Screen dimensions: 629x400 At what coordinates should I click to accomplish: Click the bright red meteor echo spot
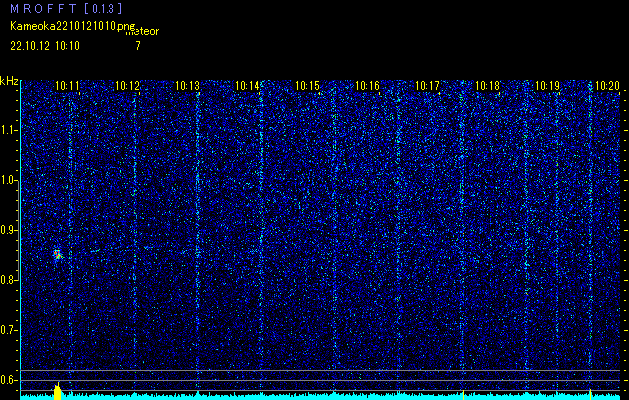tap(58, 254)
